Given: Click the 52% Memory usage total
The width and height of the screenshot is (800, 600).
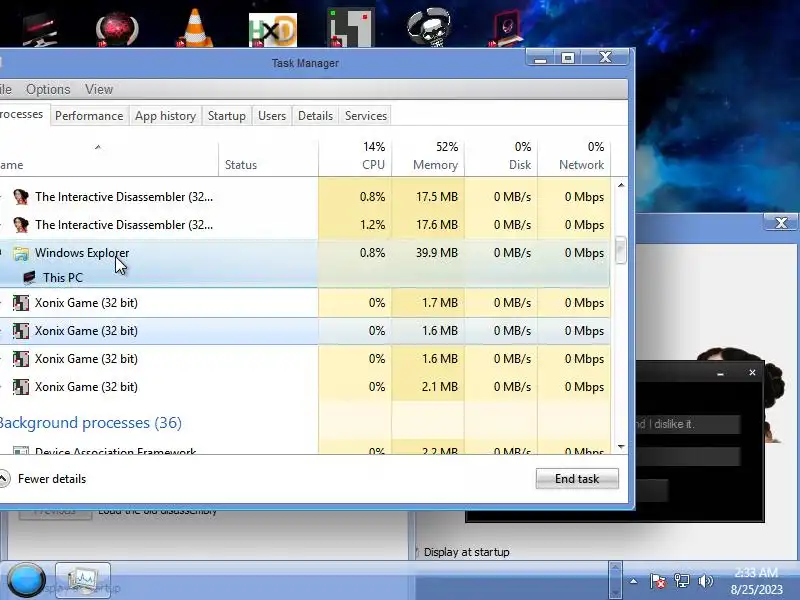Looking at the screenshot, I should [x=447, y=147].
